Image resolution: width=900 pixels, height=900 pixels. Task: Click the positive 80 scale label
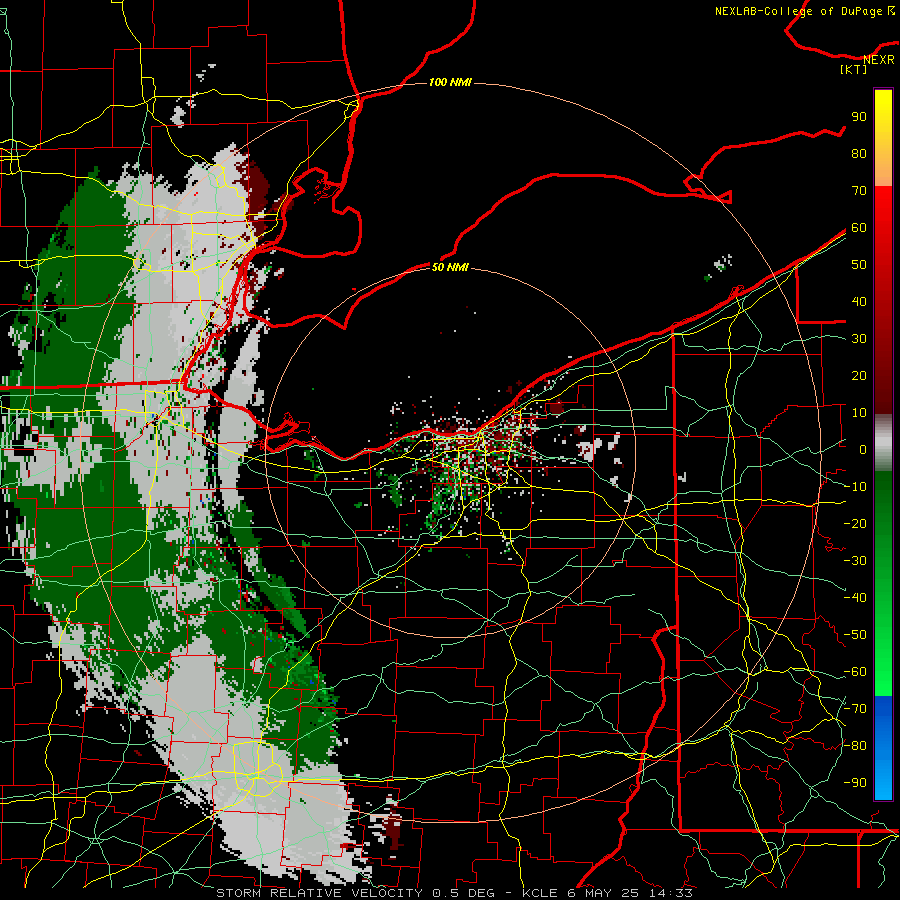click(x=859, y=153)
